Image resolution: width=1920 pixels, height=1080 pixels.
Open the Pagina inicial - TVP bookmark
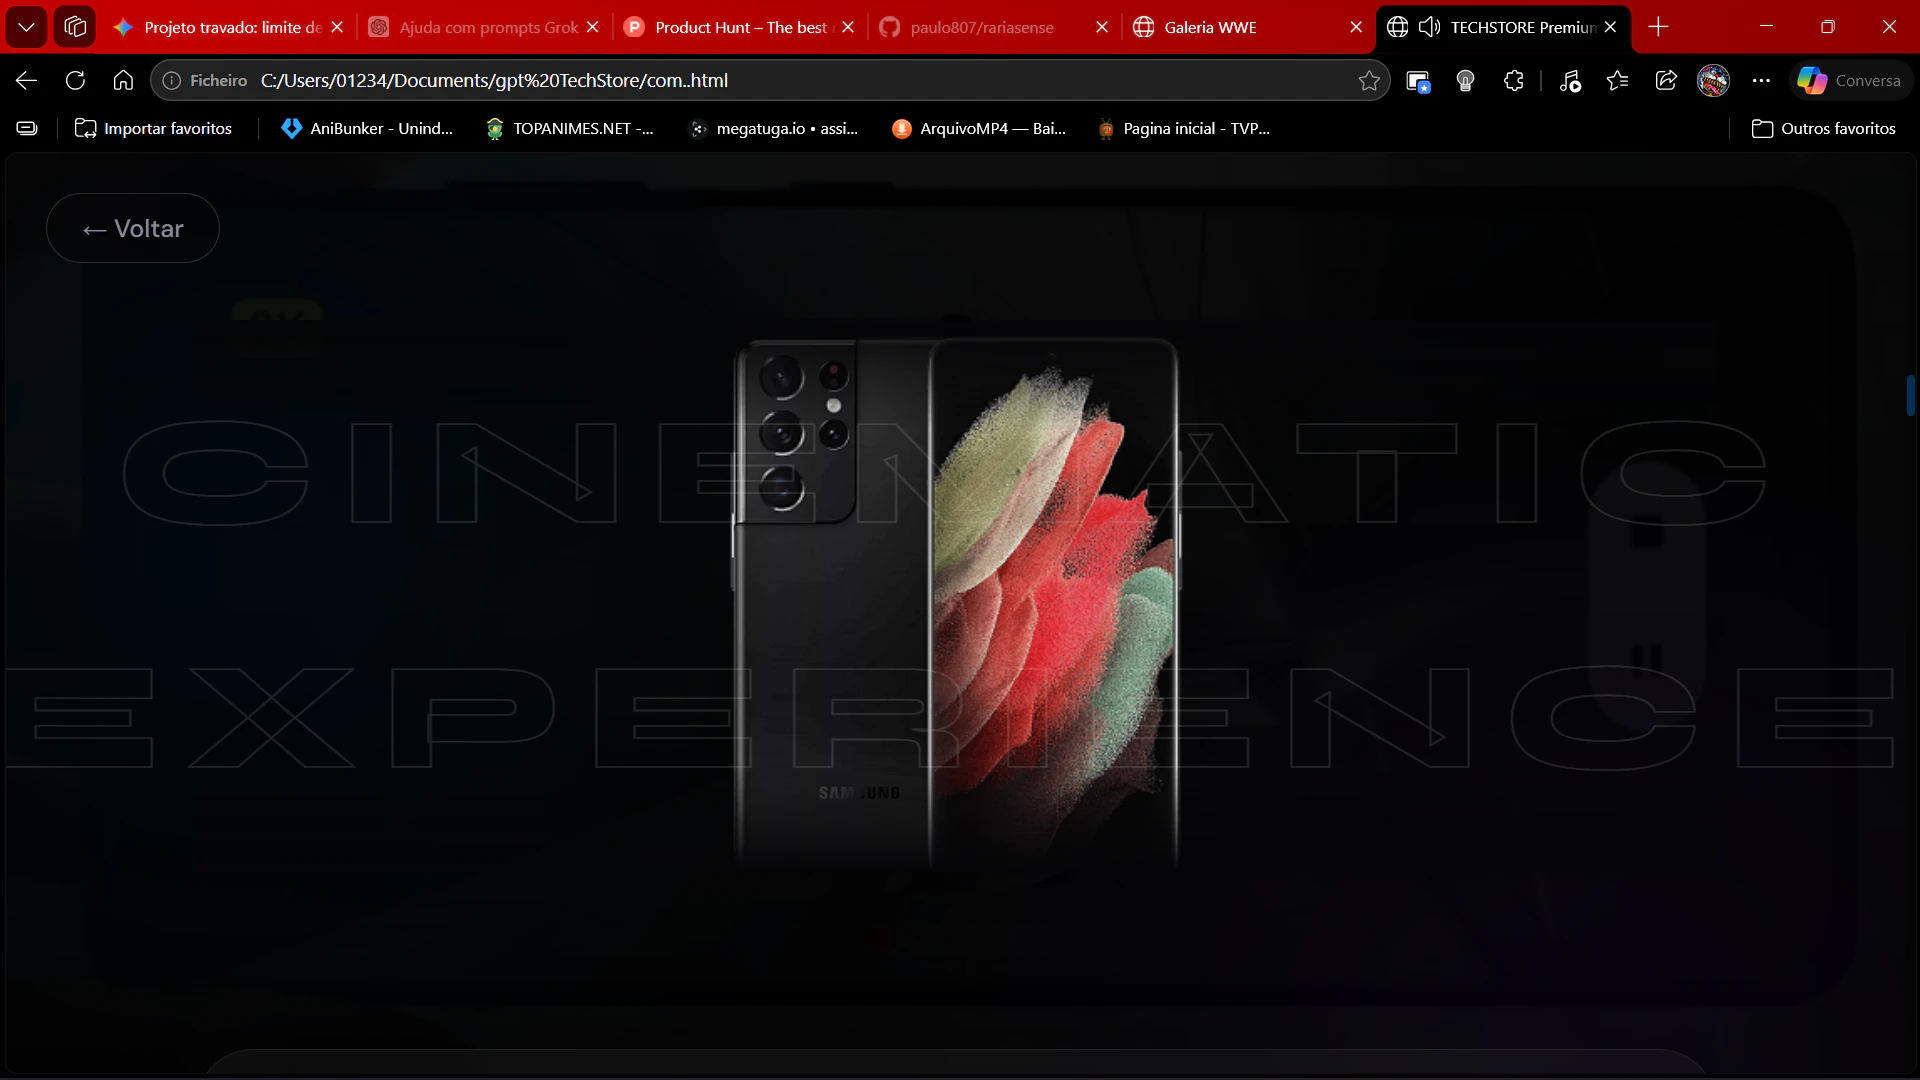pos(1184,128)
